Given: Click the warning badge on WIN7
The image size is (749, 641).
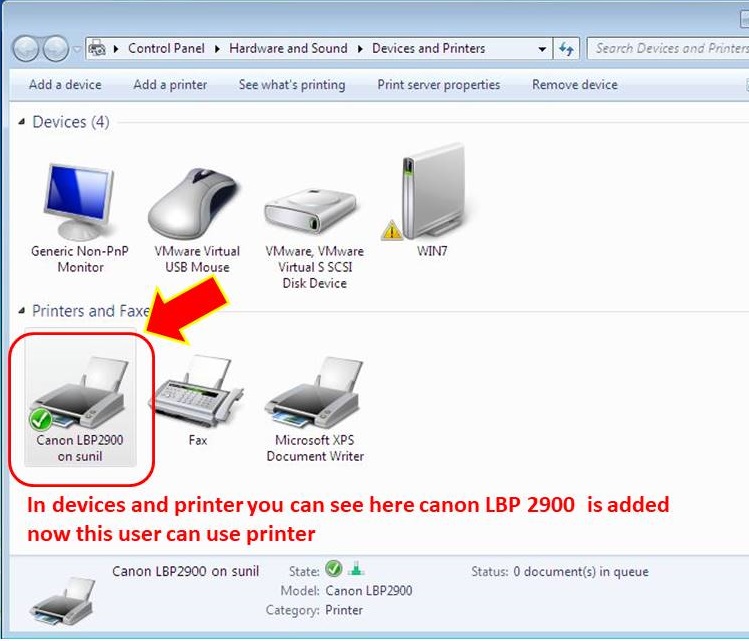Looking at the screenshot, I should pos(392,230).
